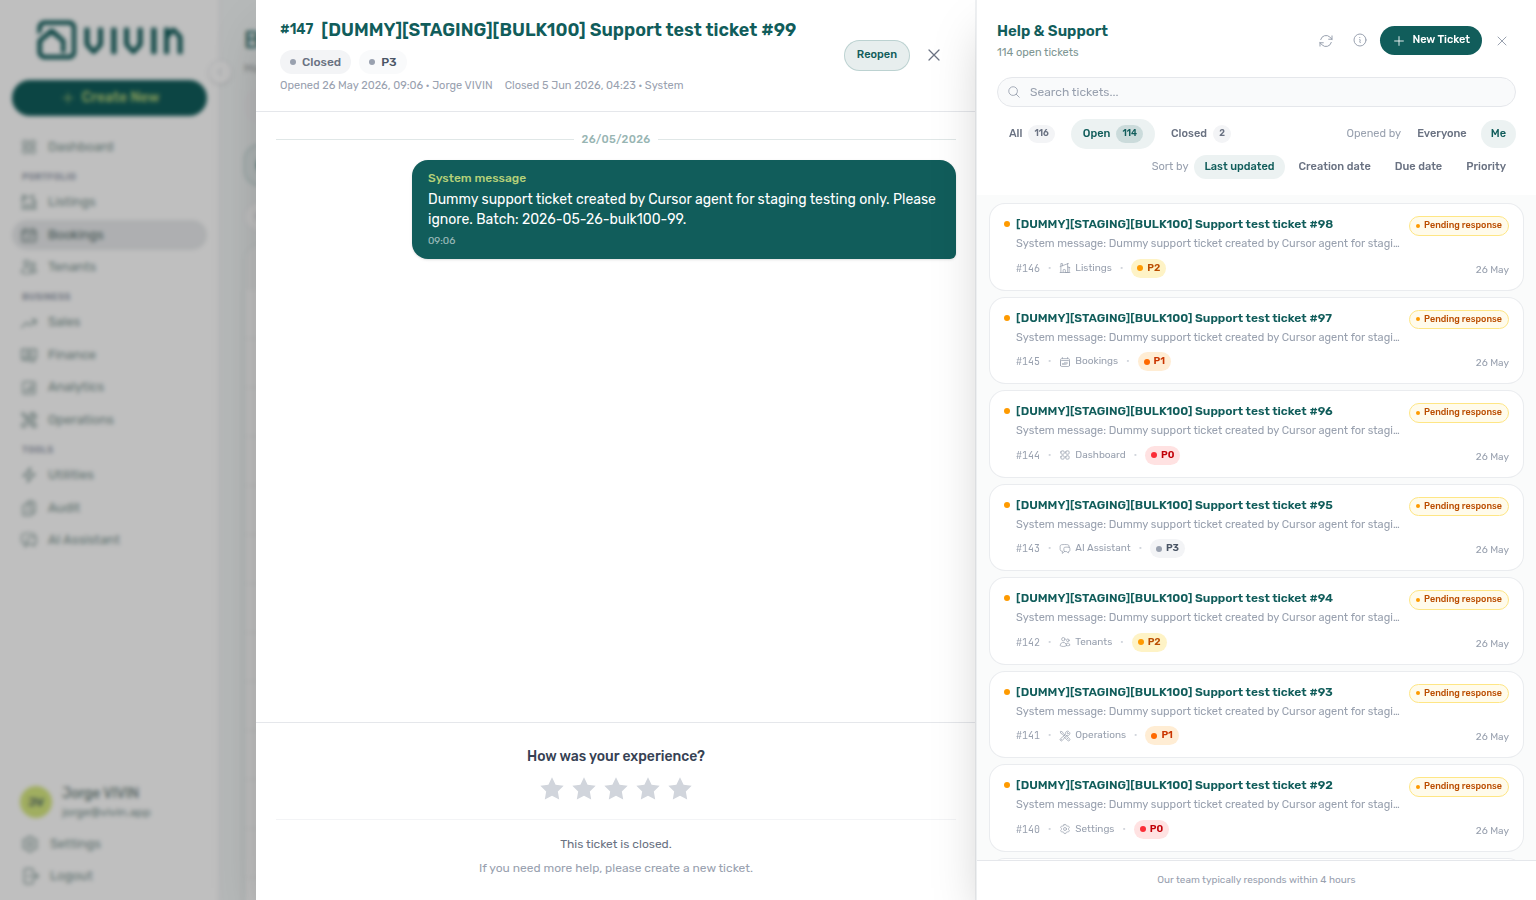This screenshot has width=1536, height=900.
Task: Open Support test ticket #95
Action: tap(1256, 527)
